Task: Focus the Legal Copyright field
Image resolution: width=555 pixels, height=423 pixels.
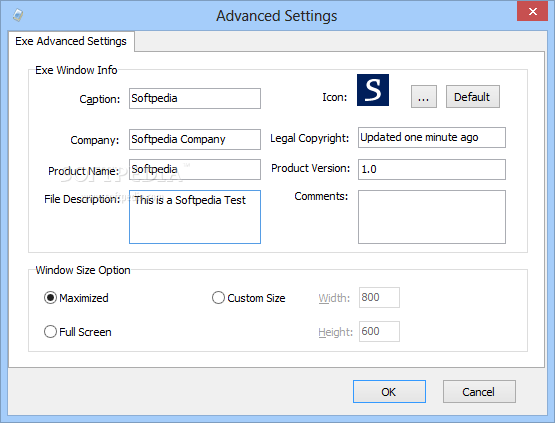Action: [432, 137]
